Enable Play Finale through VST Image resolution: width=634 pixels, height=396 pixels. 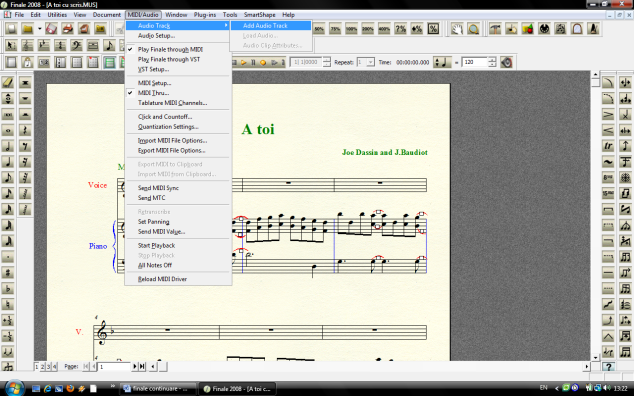click(178, 59)
